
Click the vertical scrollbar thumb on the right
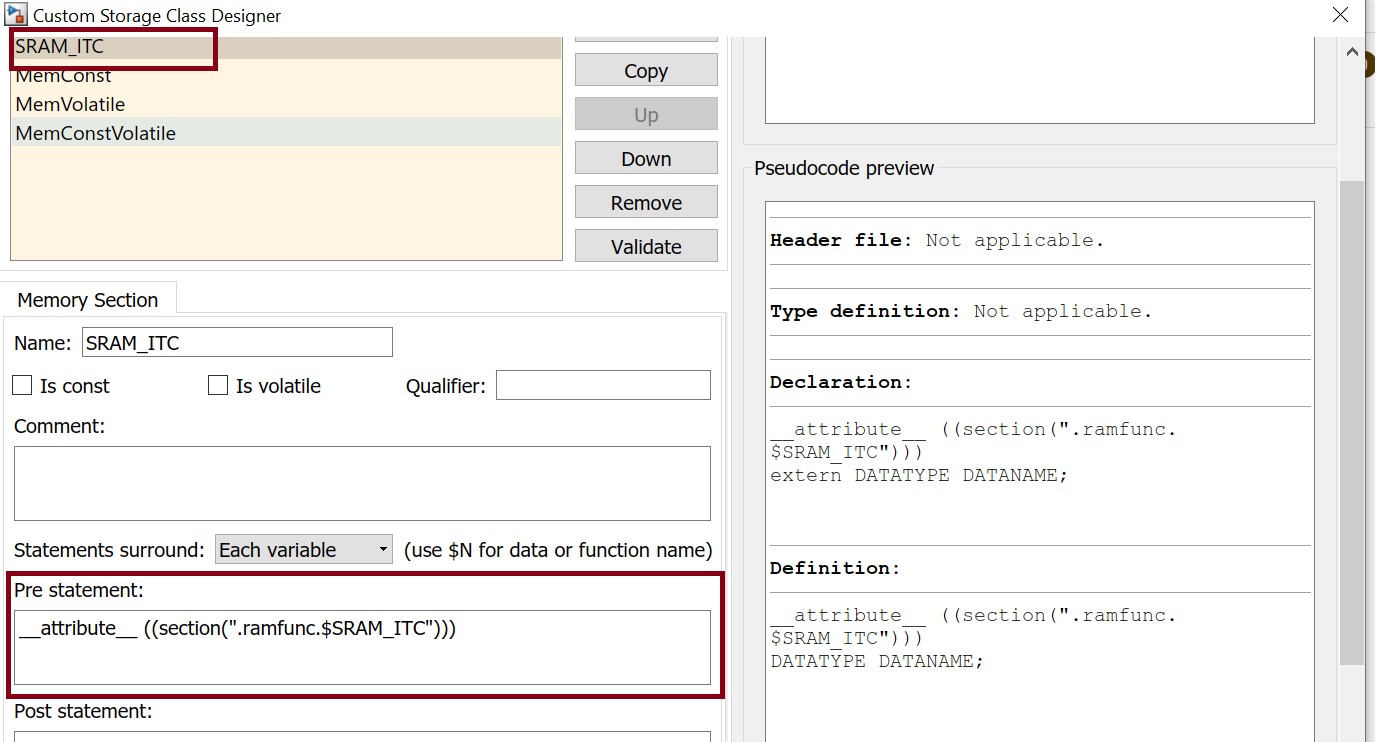[x=1352, y=420]
